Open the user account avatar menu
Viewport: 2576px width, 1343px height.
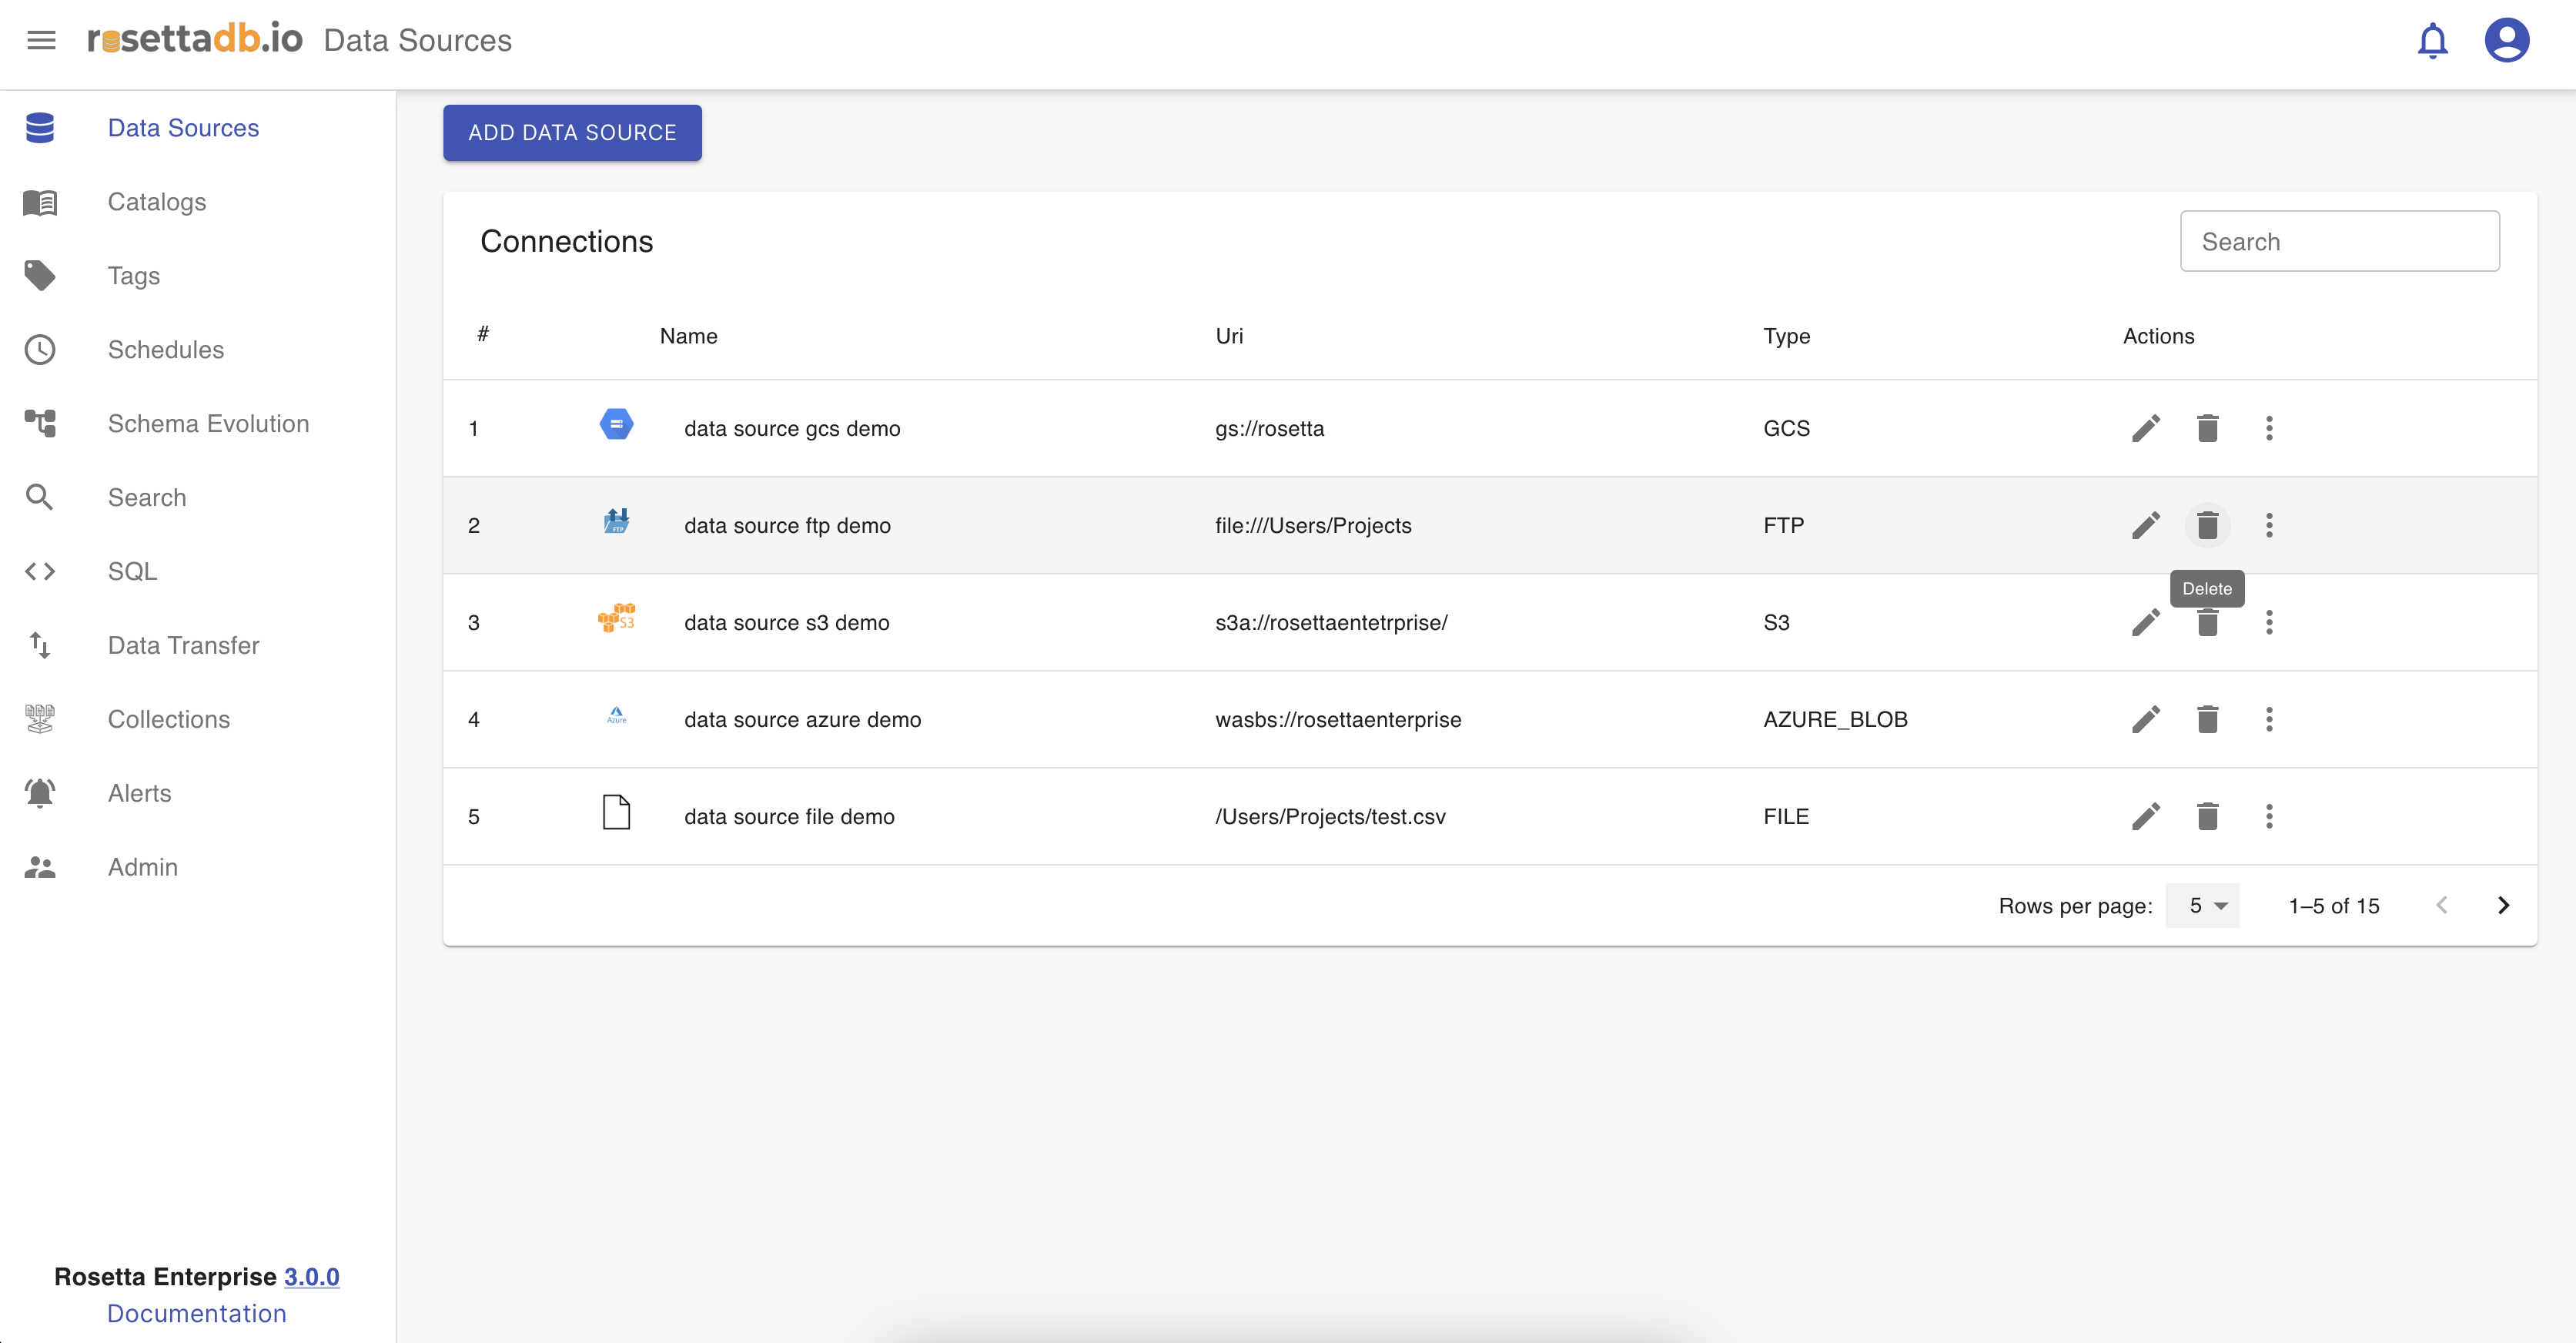pyautogui.click(x=2506, y=41)
